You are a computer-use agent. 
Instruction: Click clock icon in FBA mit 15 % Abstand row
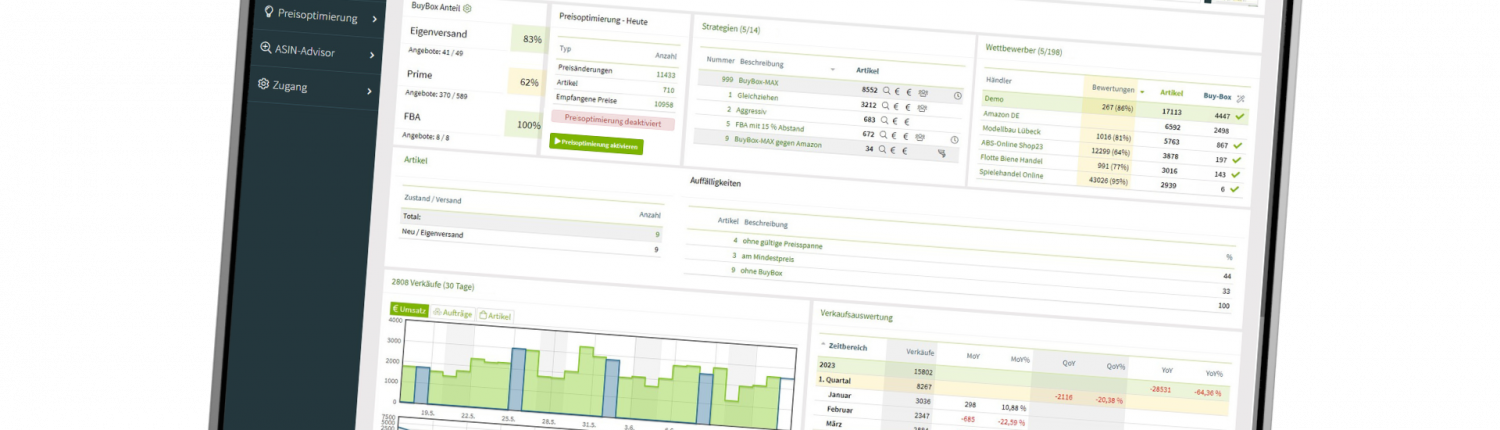(954, 140)
